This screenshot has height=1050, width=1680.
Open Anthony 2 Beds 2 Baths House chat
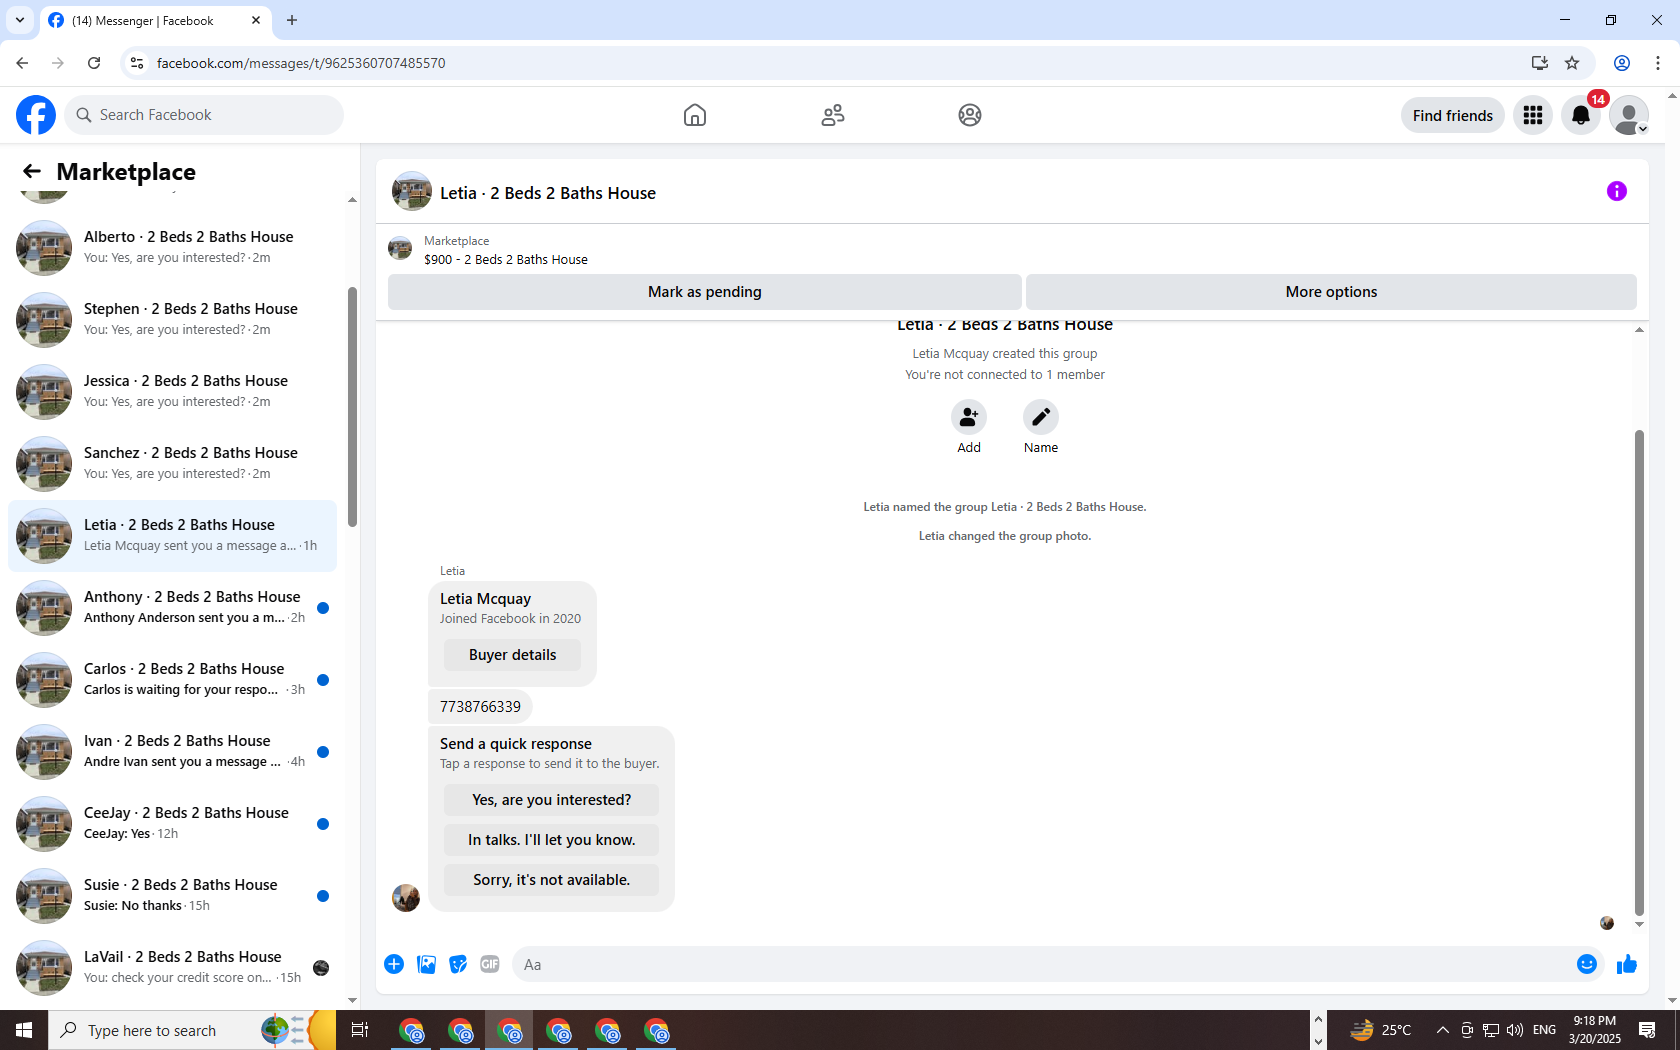coord(172,607)
